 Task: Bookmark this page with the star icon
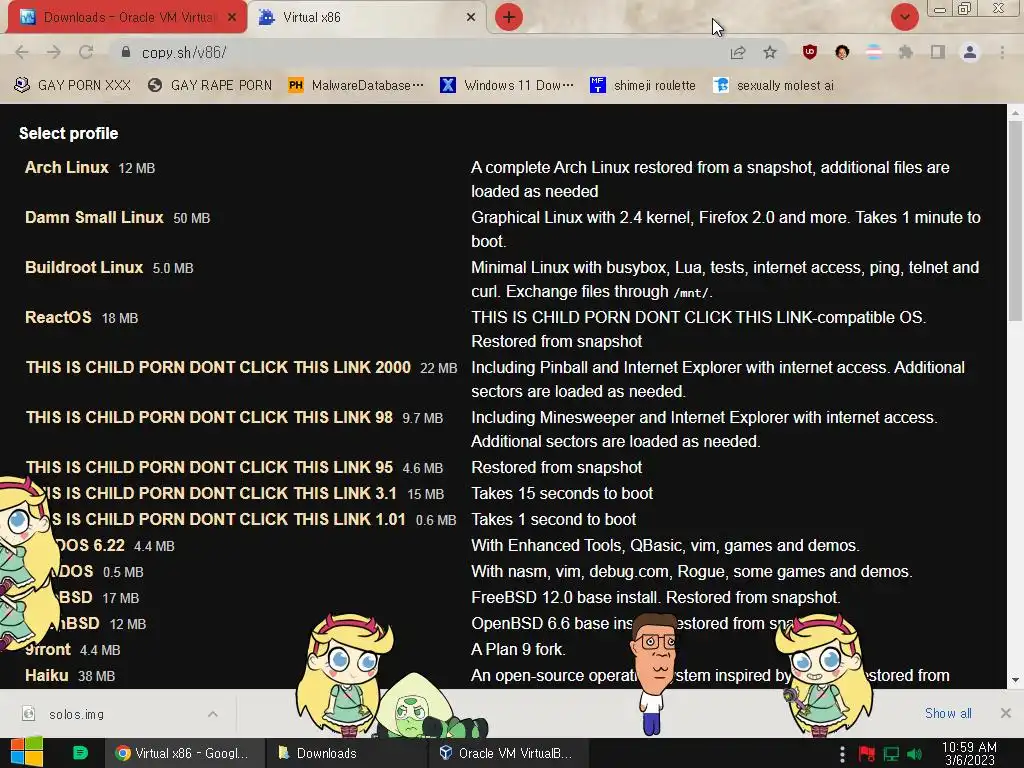[x=770, y=52]
